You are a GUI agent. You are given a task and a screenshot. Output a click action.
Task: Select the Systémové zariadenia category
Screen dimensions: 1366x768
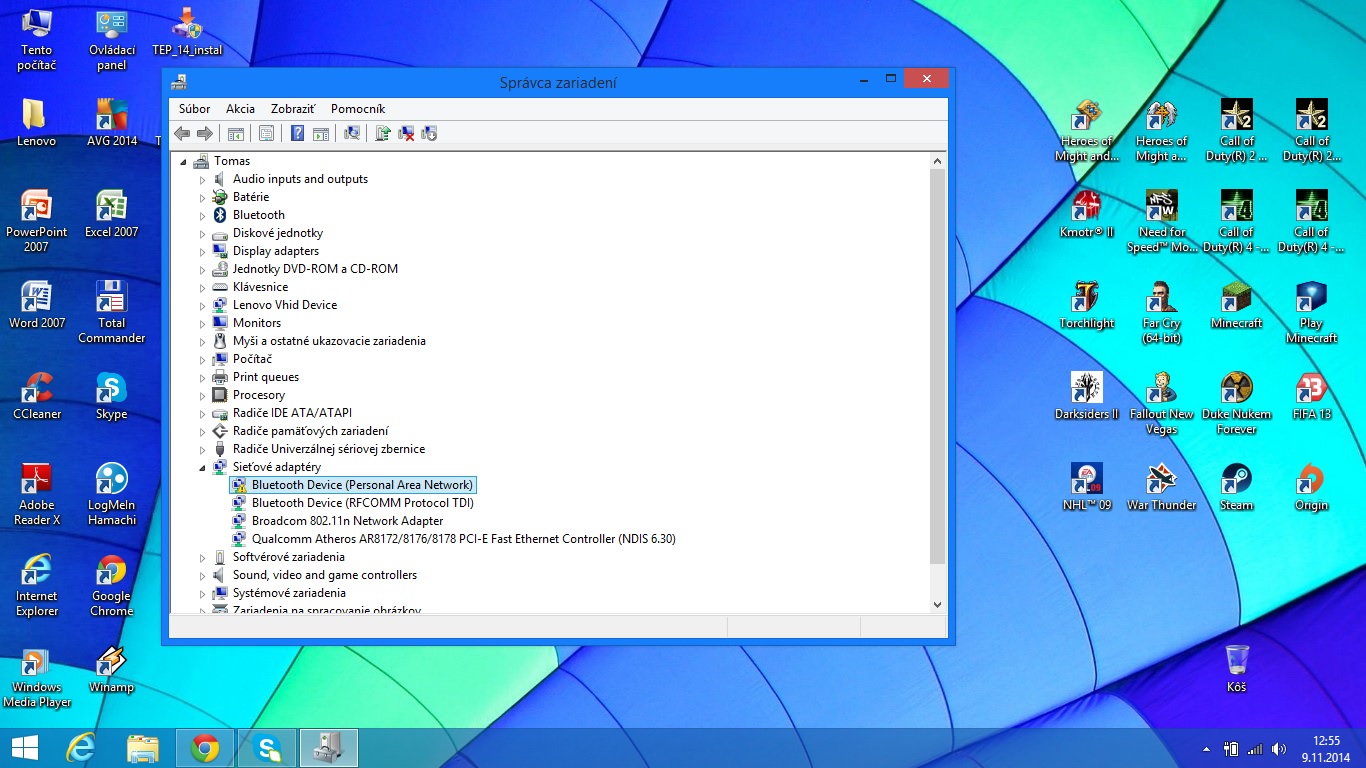click(x=289, y=593)
